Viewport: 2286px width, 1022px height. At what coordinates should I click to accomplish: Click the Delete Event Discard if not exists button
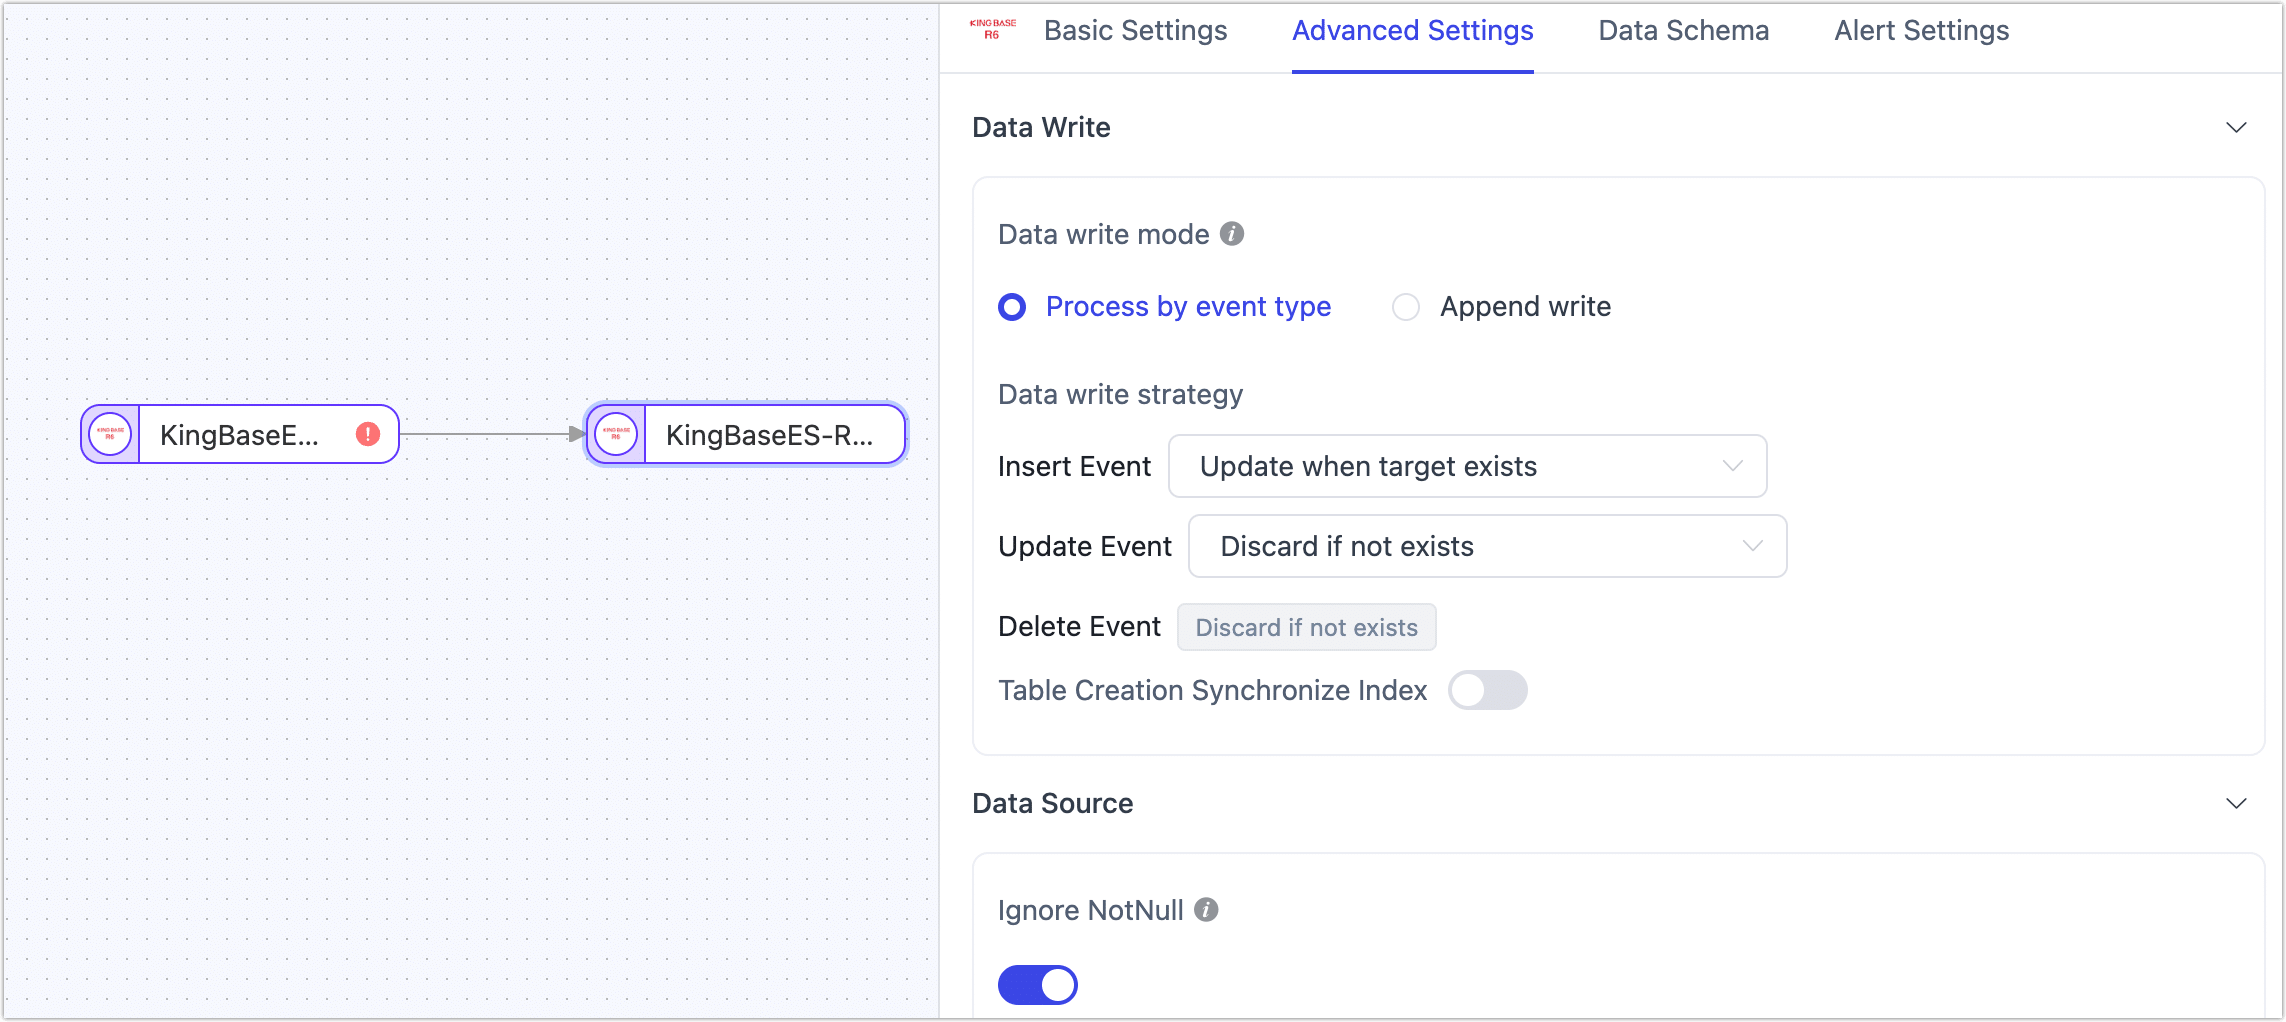tap(1306, 627)
